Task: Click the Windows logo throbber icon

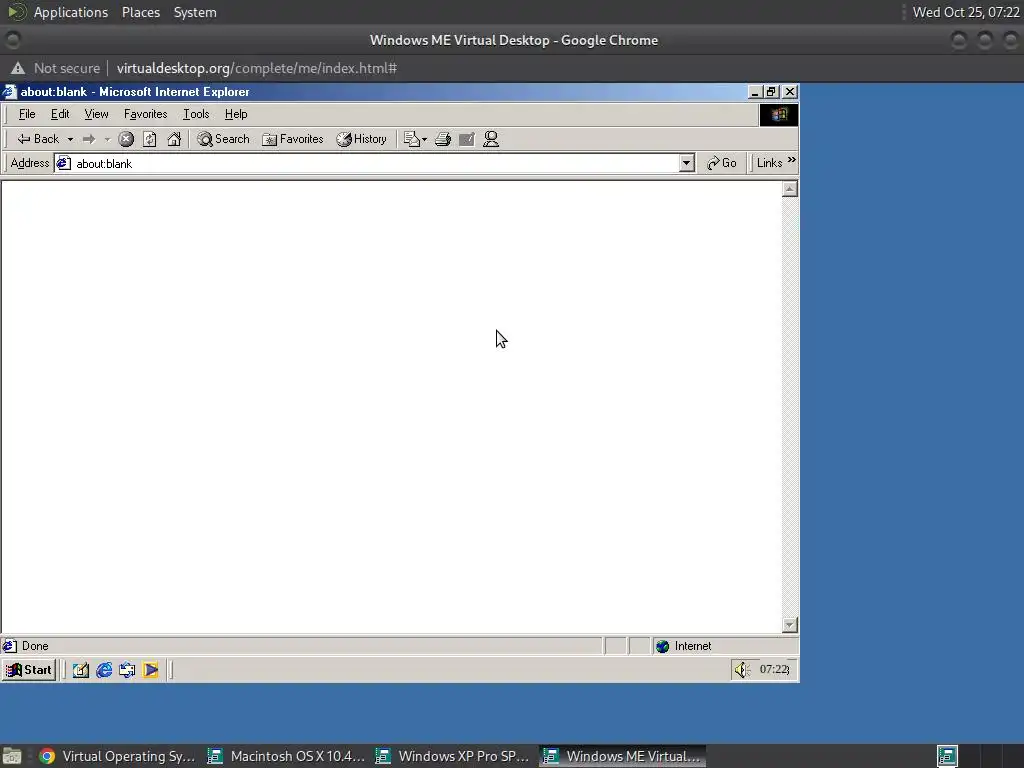Action: (778, 115)
